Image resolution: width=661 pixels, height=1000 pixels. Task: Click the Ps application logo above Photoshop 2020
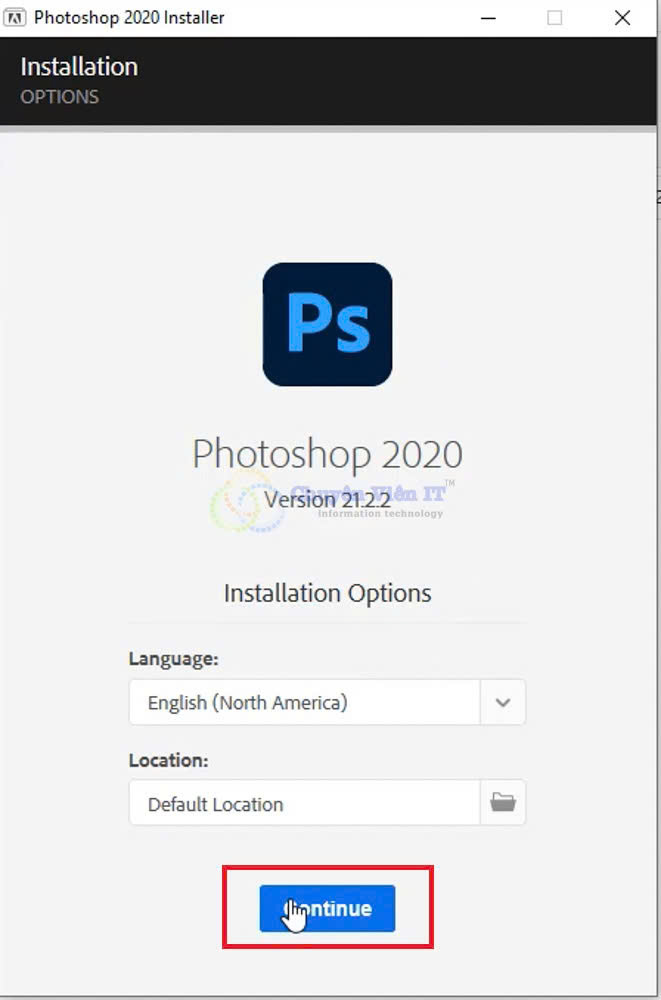327,324
